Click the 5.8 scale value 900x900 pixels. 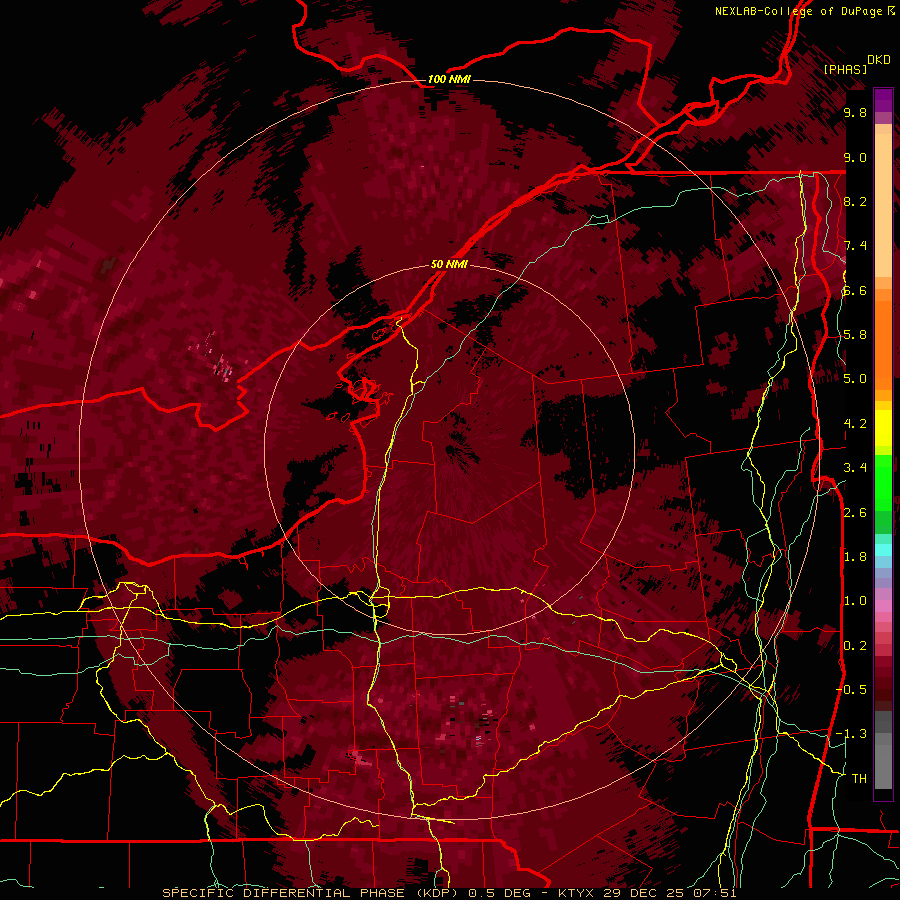855,335
